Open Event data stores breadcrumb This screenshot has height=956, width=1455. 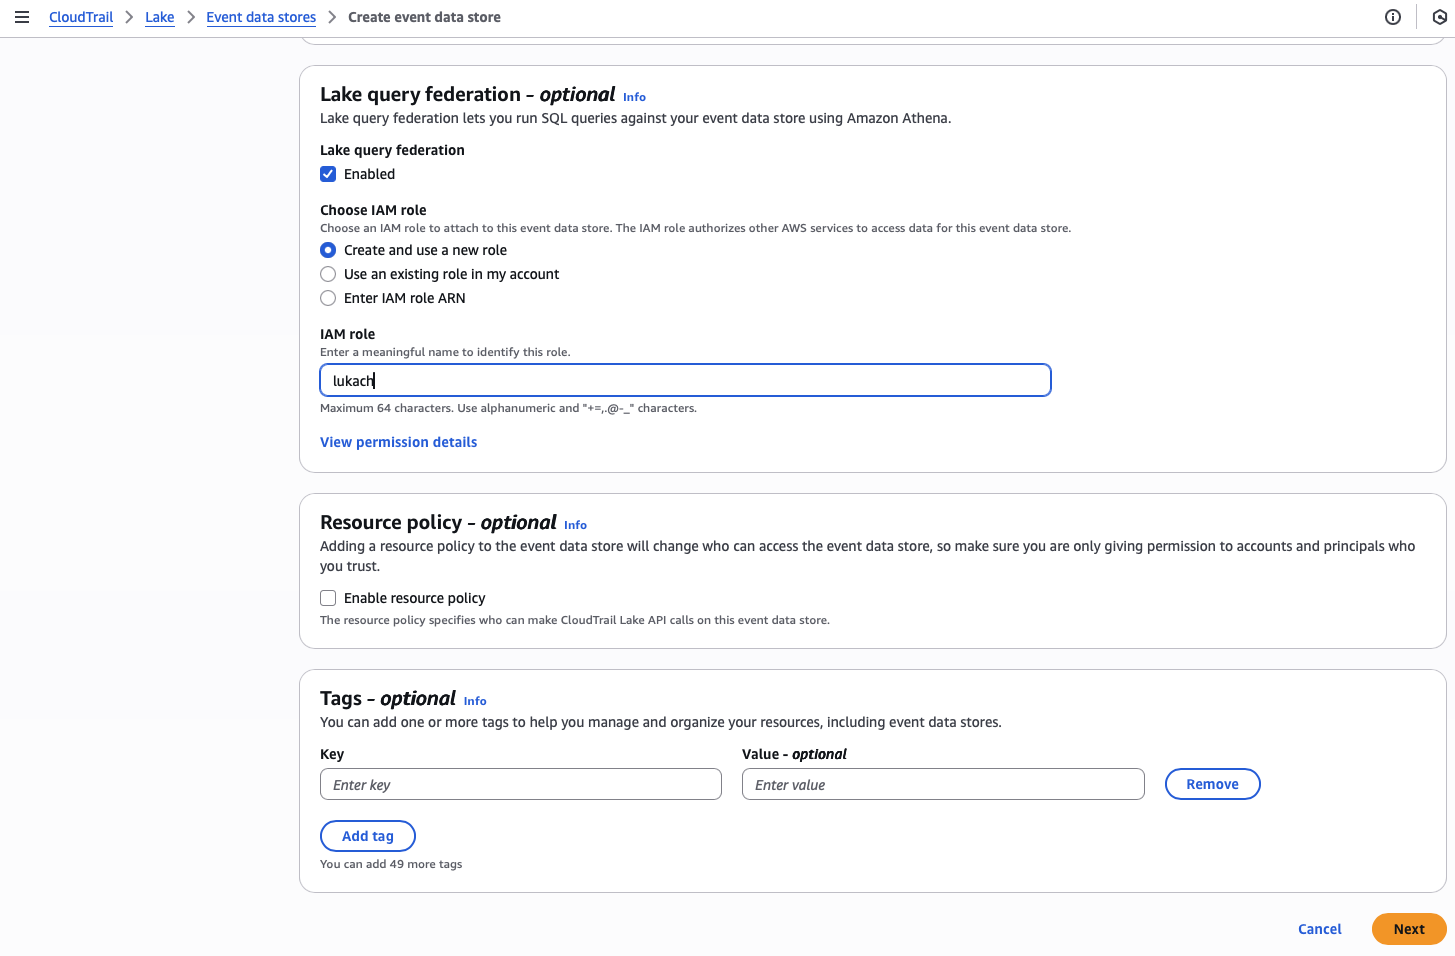pos(261,17)
